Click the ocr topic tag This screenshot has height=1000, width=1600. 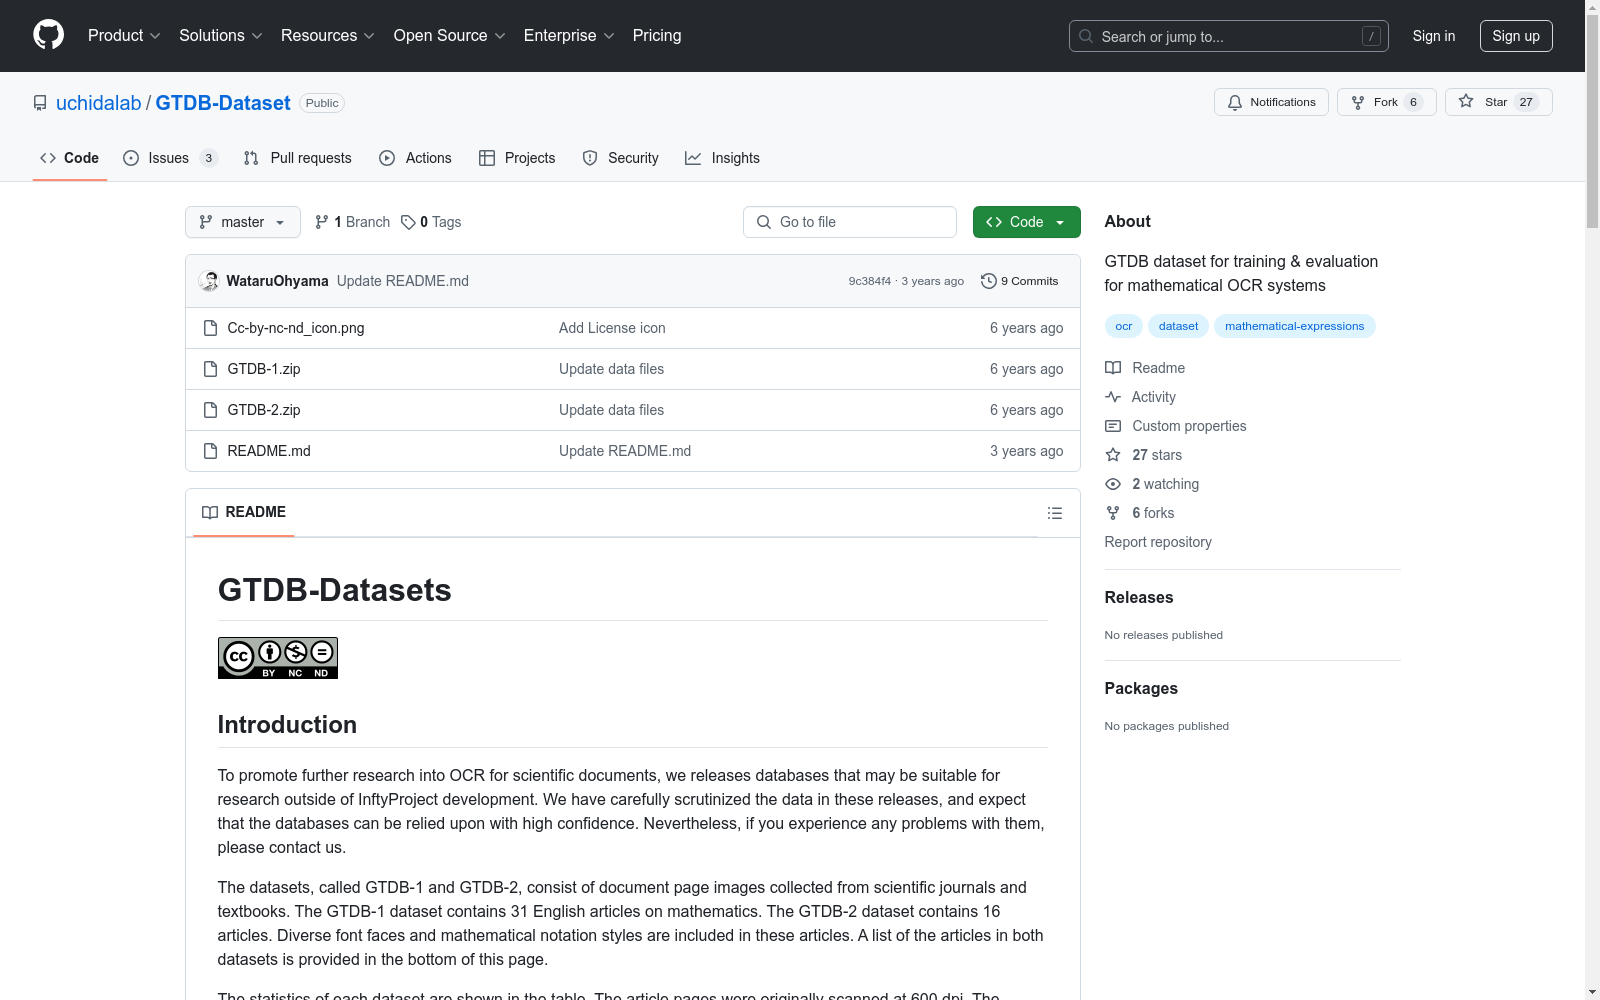(1124, 326)
